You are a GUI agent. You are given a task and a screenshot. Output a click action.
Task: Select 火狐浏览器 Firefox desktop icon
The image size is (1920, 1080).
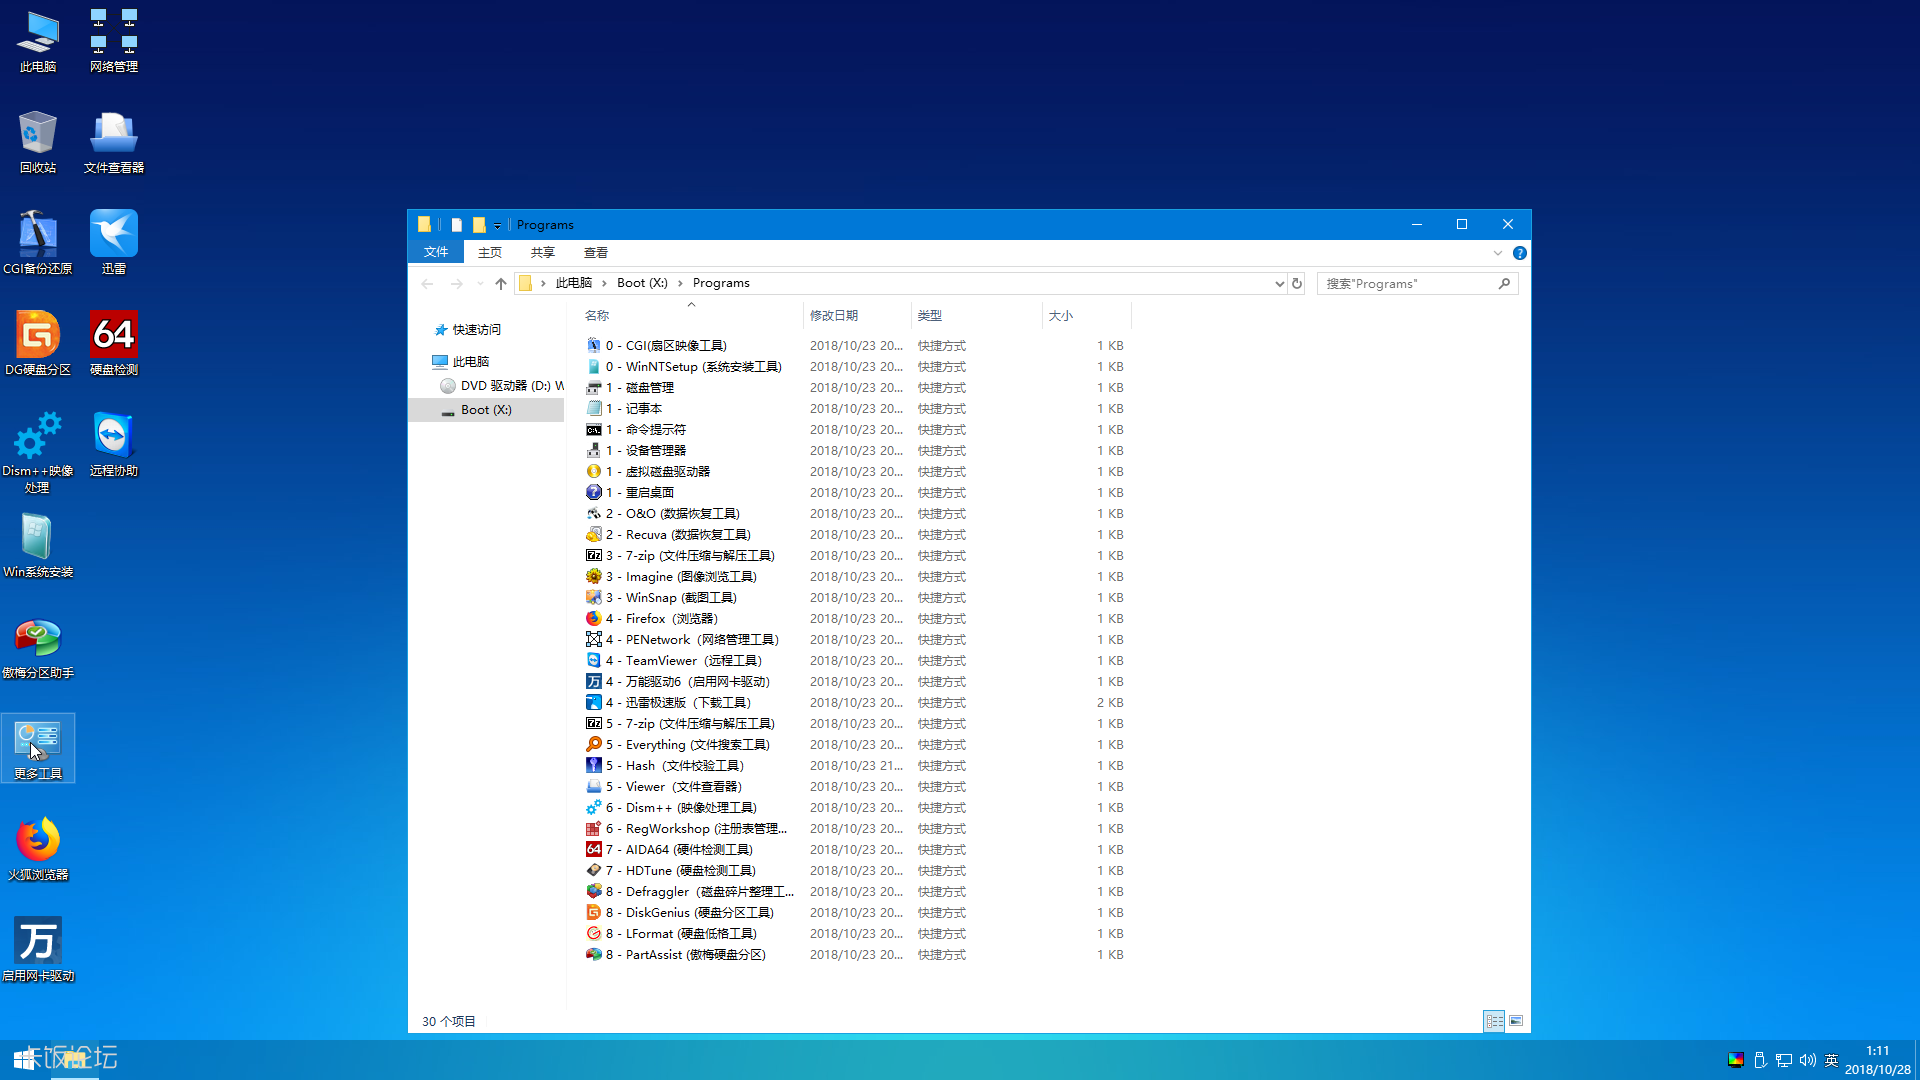pyautogui.click(x=38, y=849)
